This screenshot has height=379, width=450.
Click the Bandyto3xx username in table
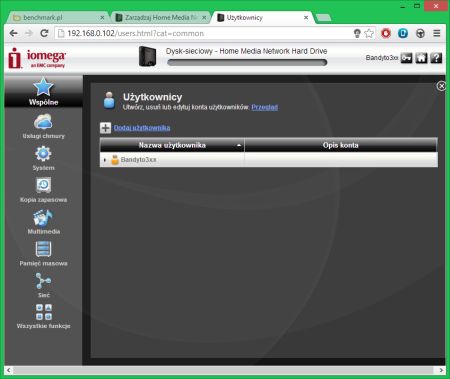point(138,160)
